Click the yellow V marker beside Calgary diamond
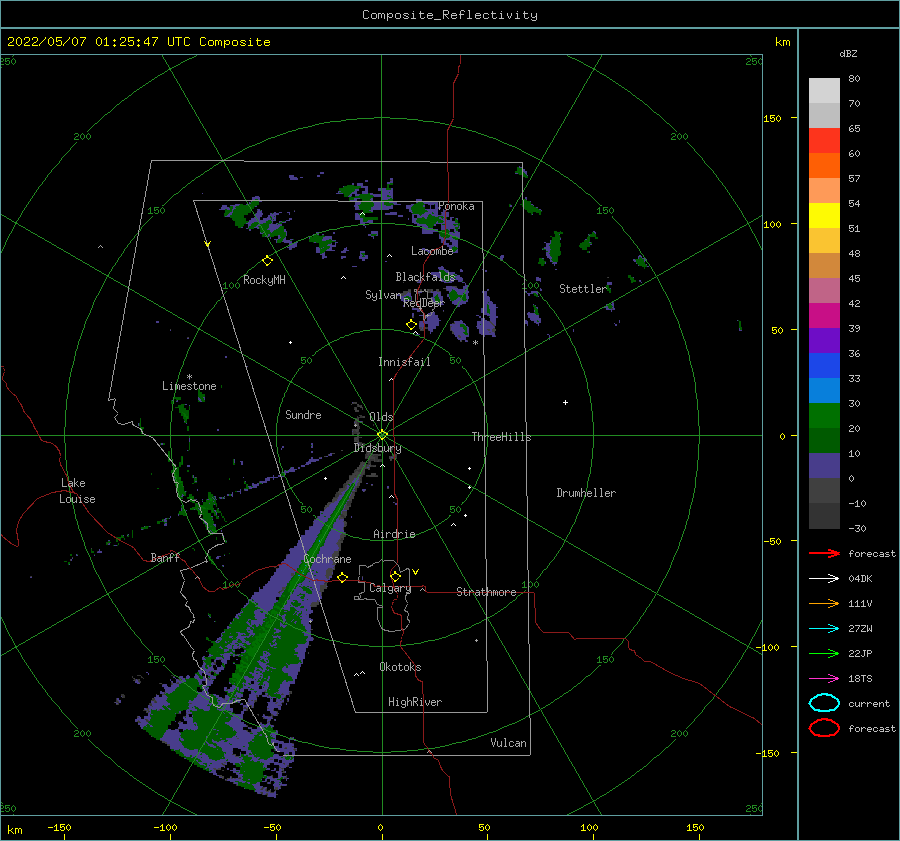Image resolution: width=900 pixels, height=841 pixels. click(416, 572)
